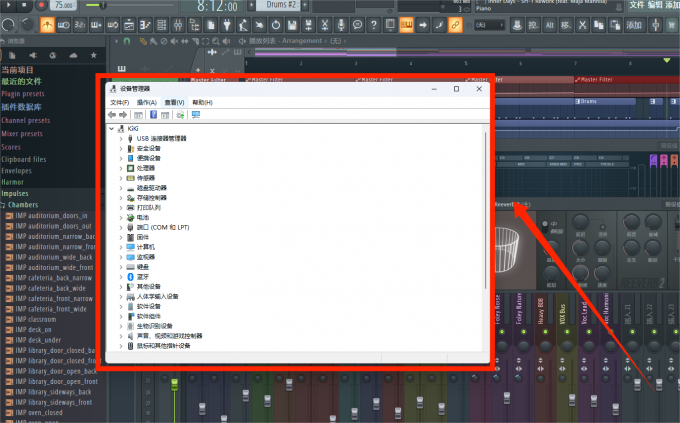680x423 pixels.
Task: Click the 监视器 monitor device icon
Action: click(x=130, y=257)
